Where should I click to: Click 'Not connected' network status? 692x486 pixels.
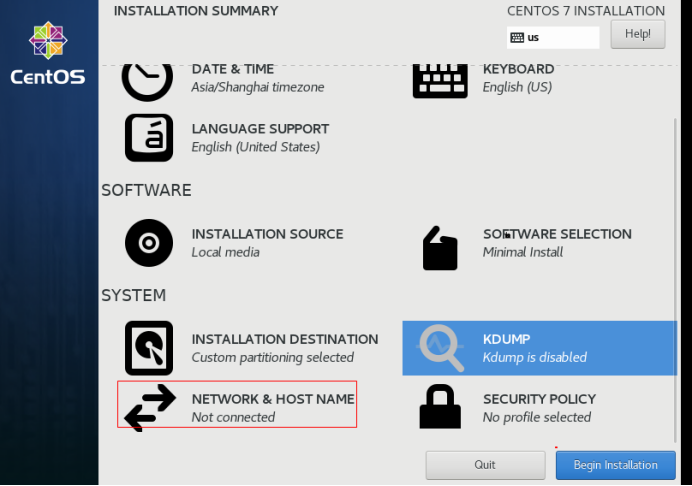[x=233, y=417]
